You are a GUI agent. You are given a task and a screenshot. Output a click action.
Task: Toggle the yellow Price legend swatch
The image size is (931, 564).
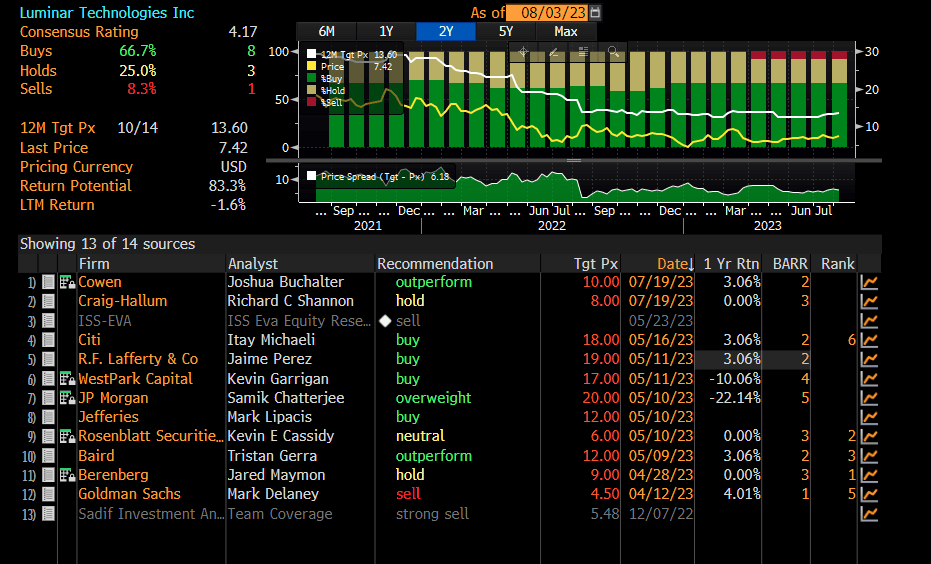point(311,66)
